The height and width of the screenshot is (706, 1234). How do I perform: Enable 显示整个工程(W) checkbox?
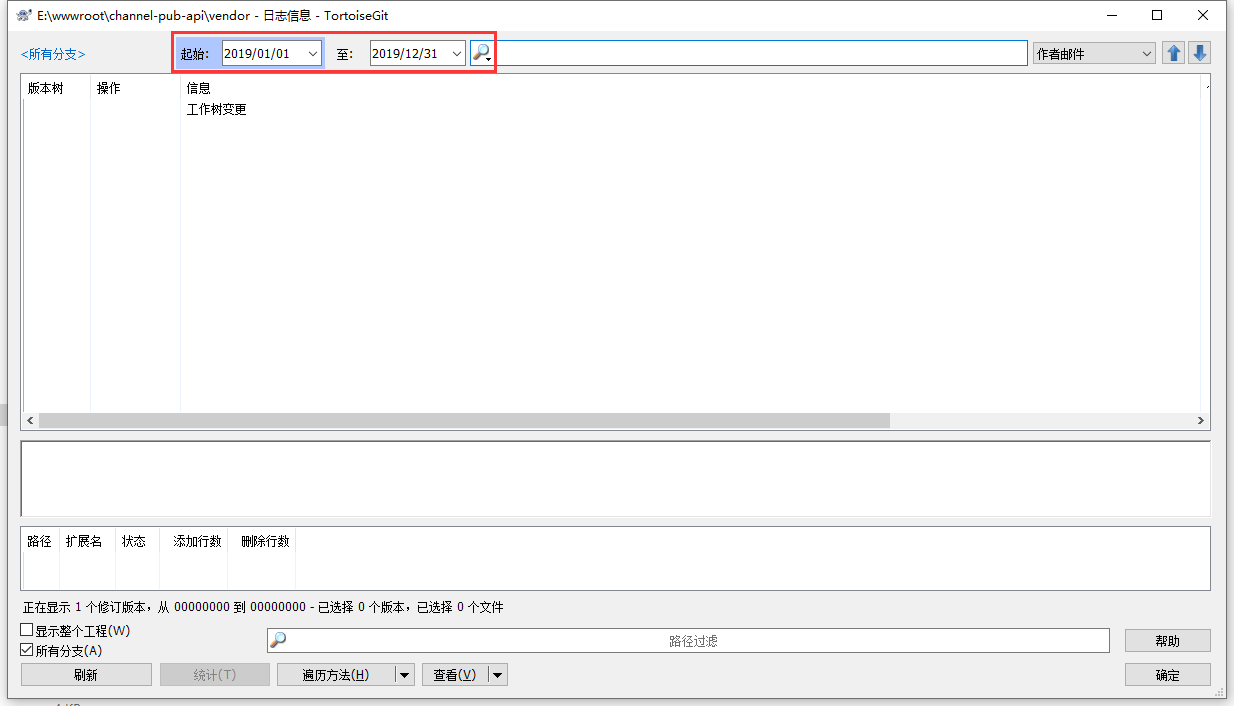coord(27,631)
